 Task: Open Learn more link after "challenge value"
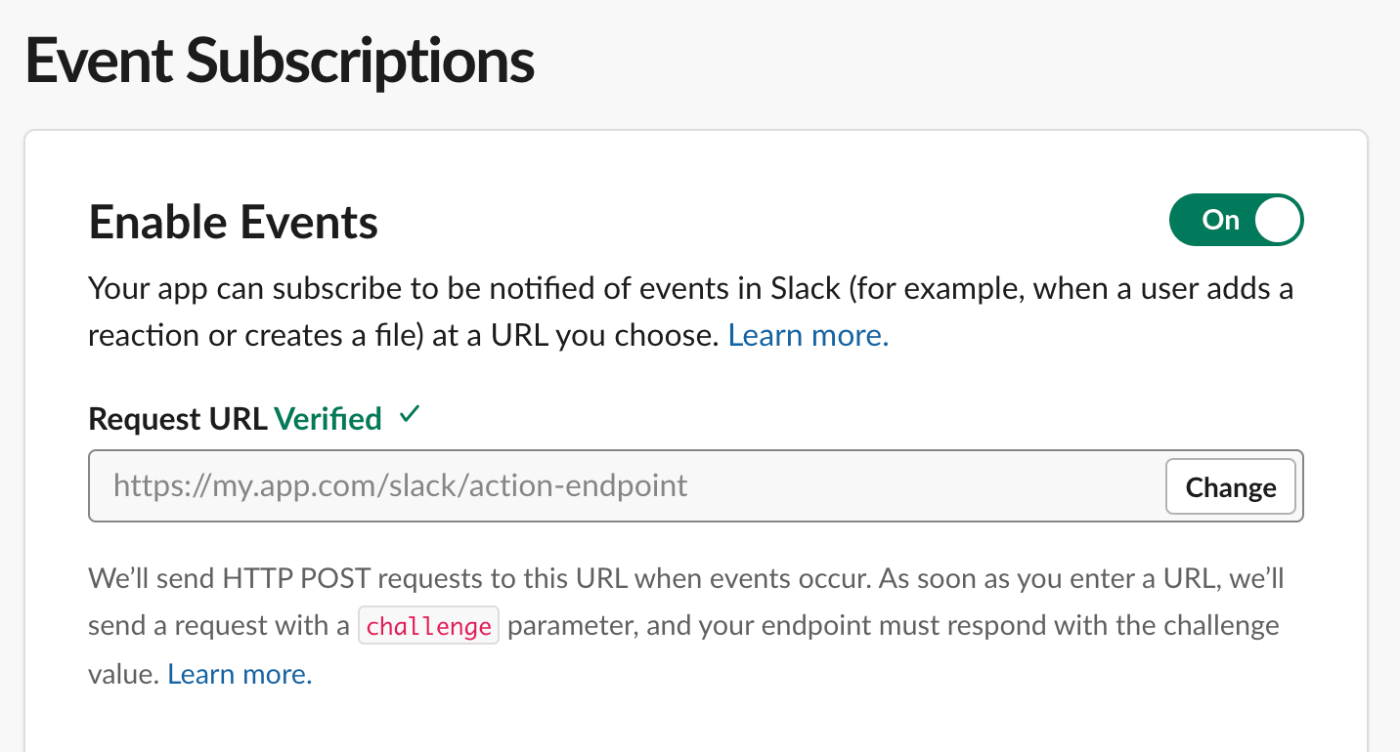[x=240, y=674]
